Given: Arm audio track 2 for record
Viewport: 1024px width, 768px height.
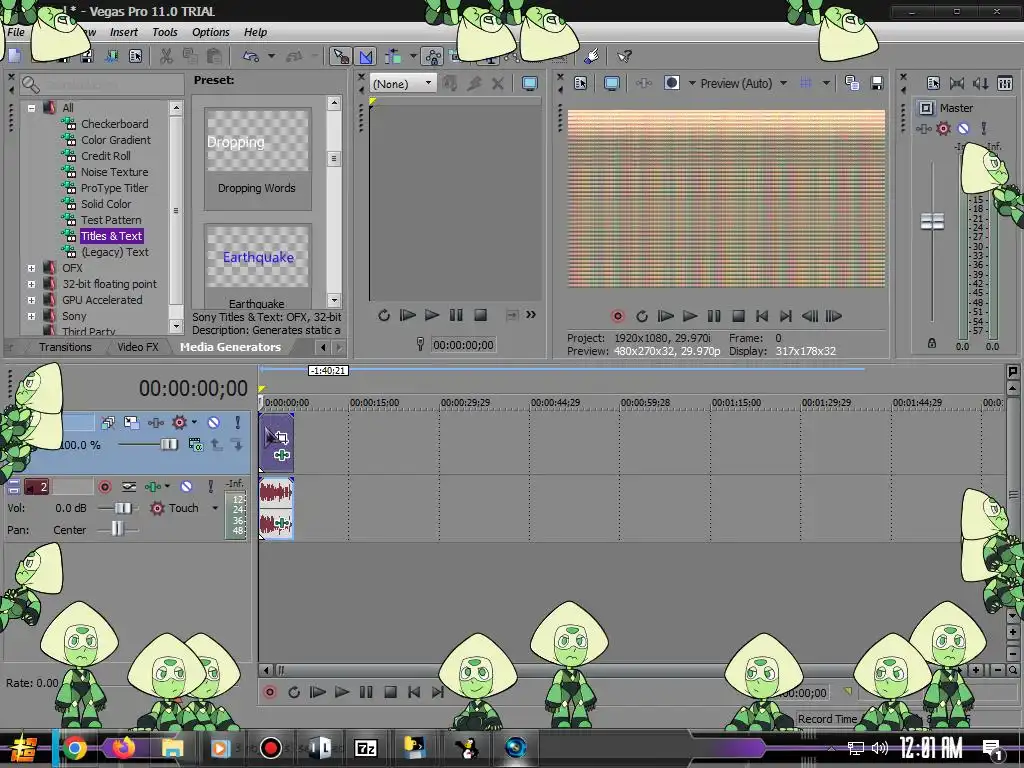Looking at the screenshot, I should (104, 487).
